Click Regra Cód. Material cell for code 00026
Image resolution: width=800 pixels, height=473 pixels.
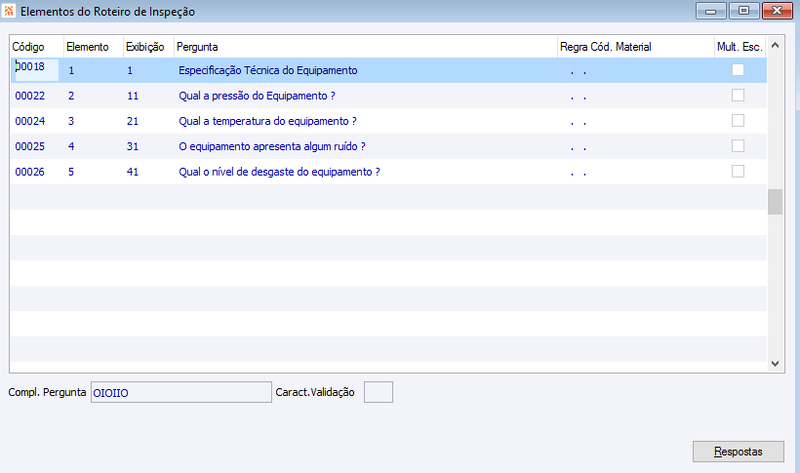pos(636,172)
